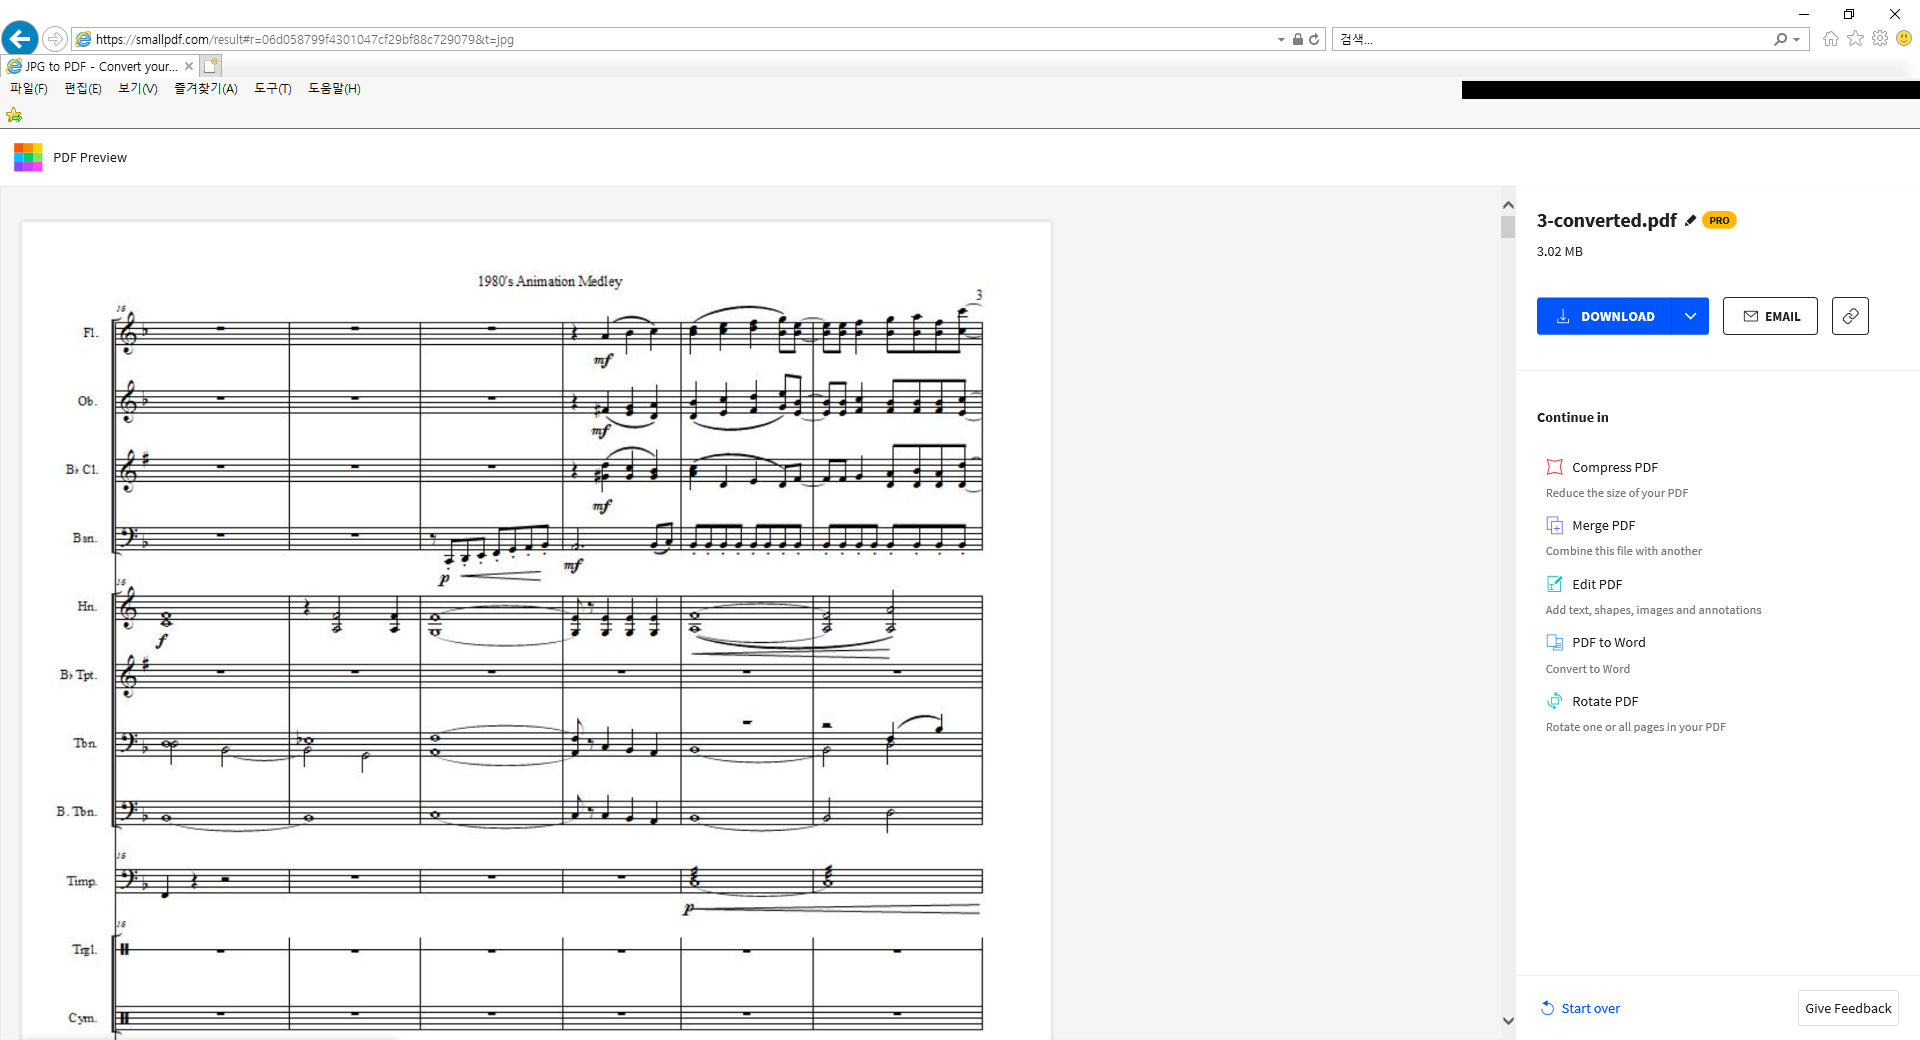Viewport: 1920px width, 1040px height.
Task: Open the 도움말(H) menu
Action: 334,88
